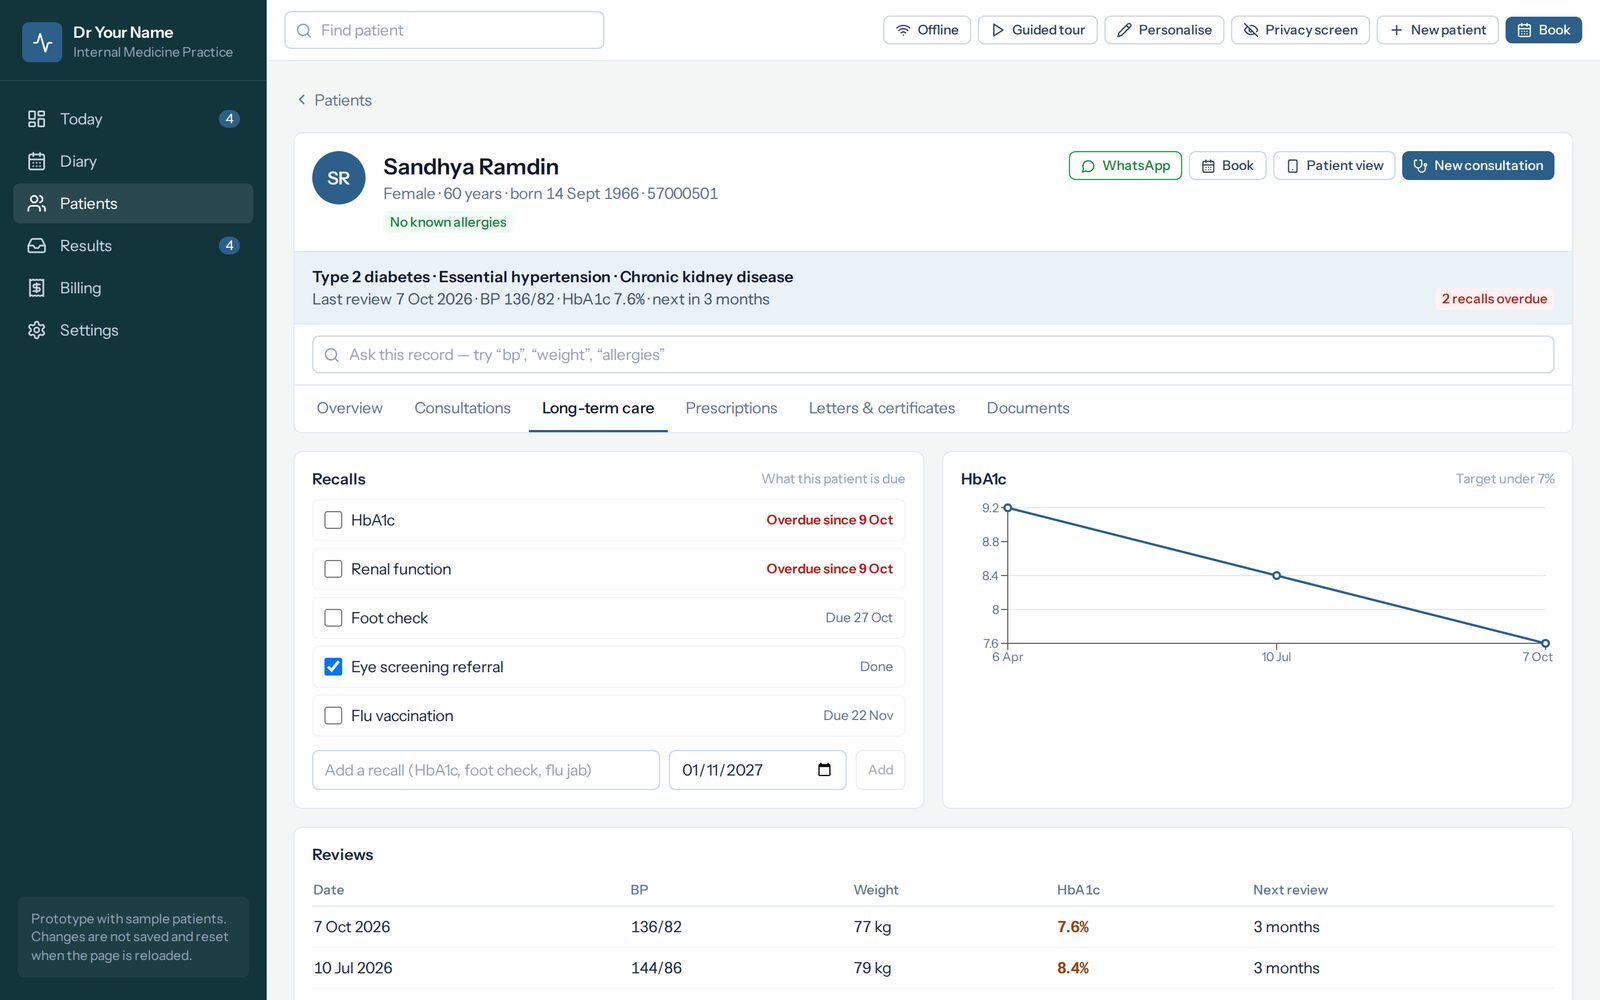This screenshot has height=1000, width=1600.
Task: Click the SR patient avatar
Action: [339, 178]
